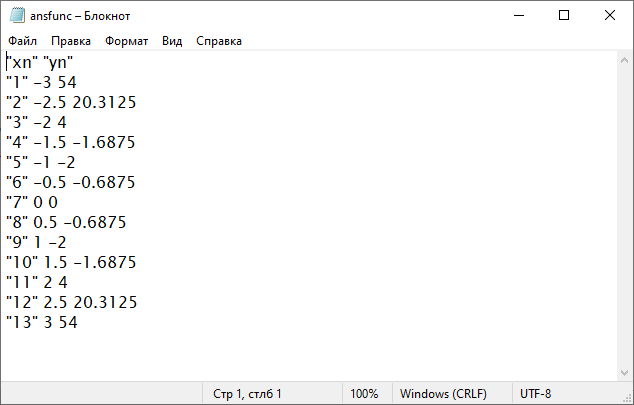Viewport: 634px width, 405px height.
Task: Open the Вид menu
Action: tap(172, 41)
